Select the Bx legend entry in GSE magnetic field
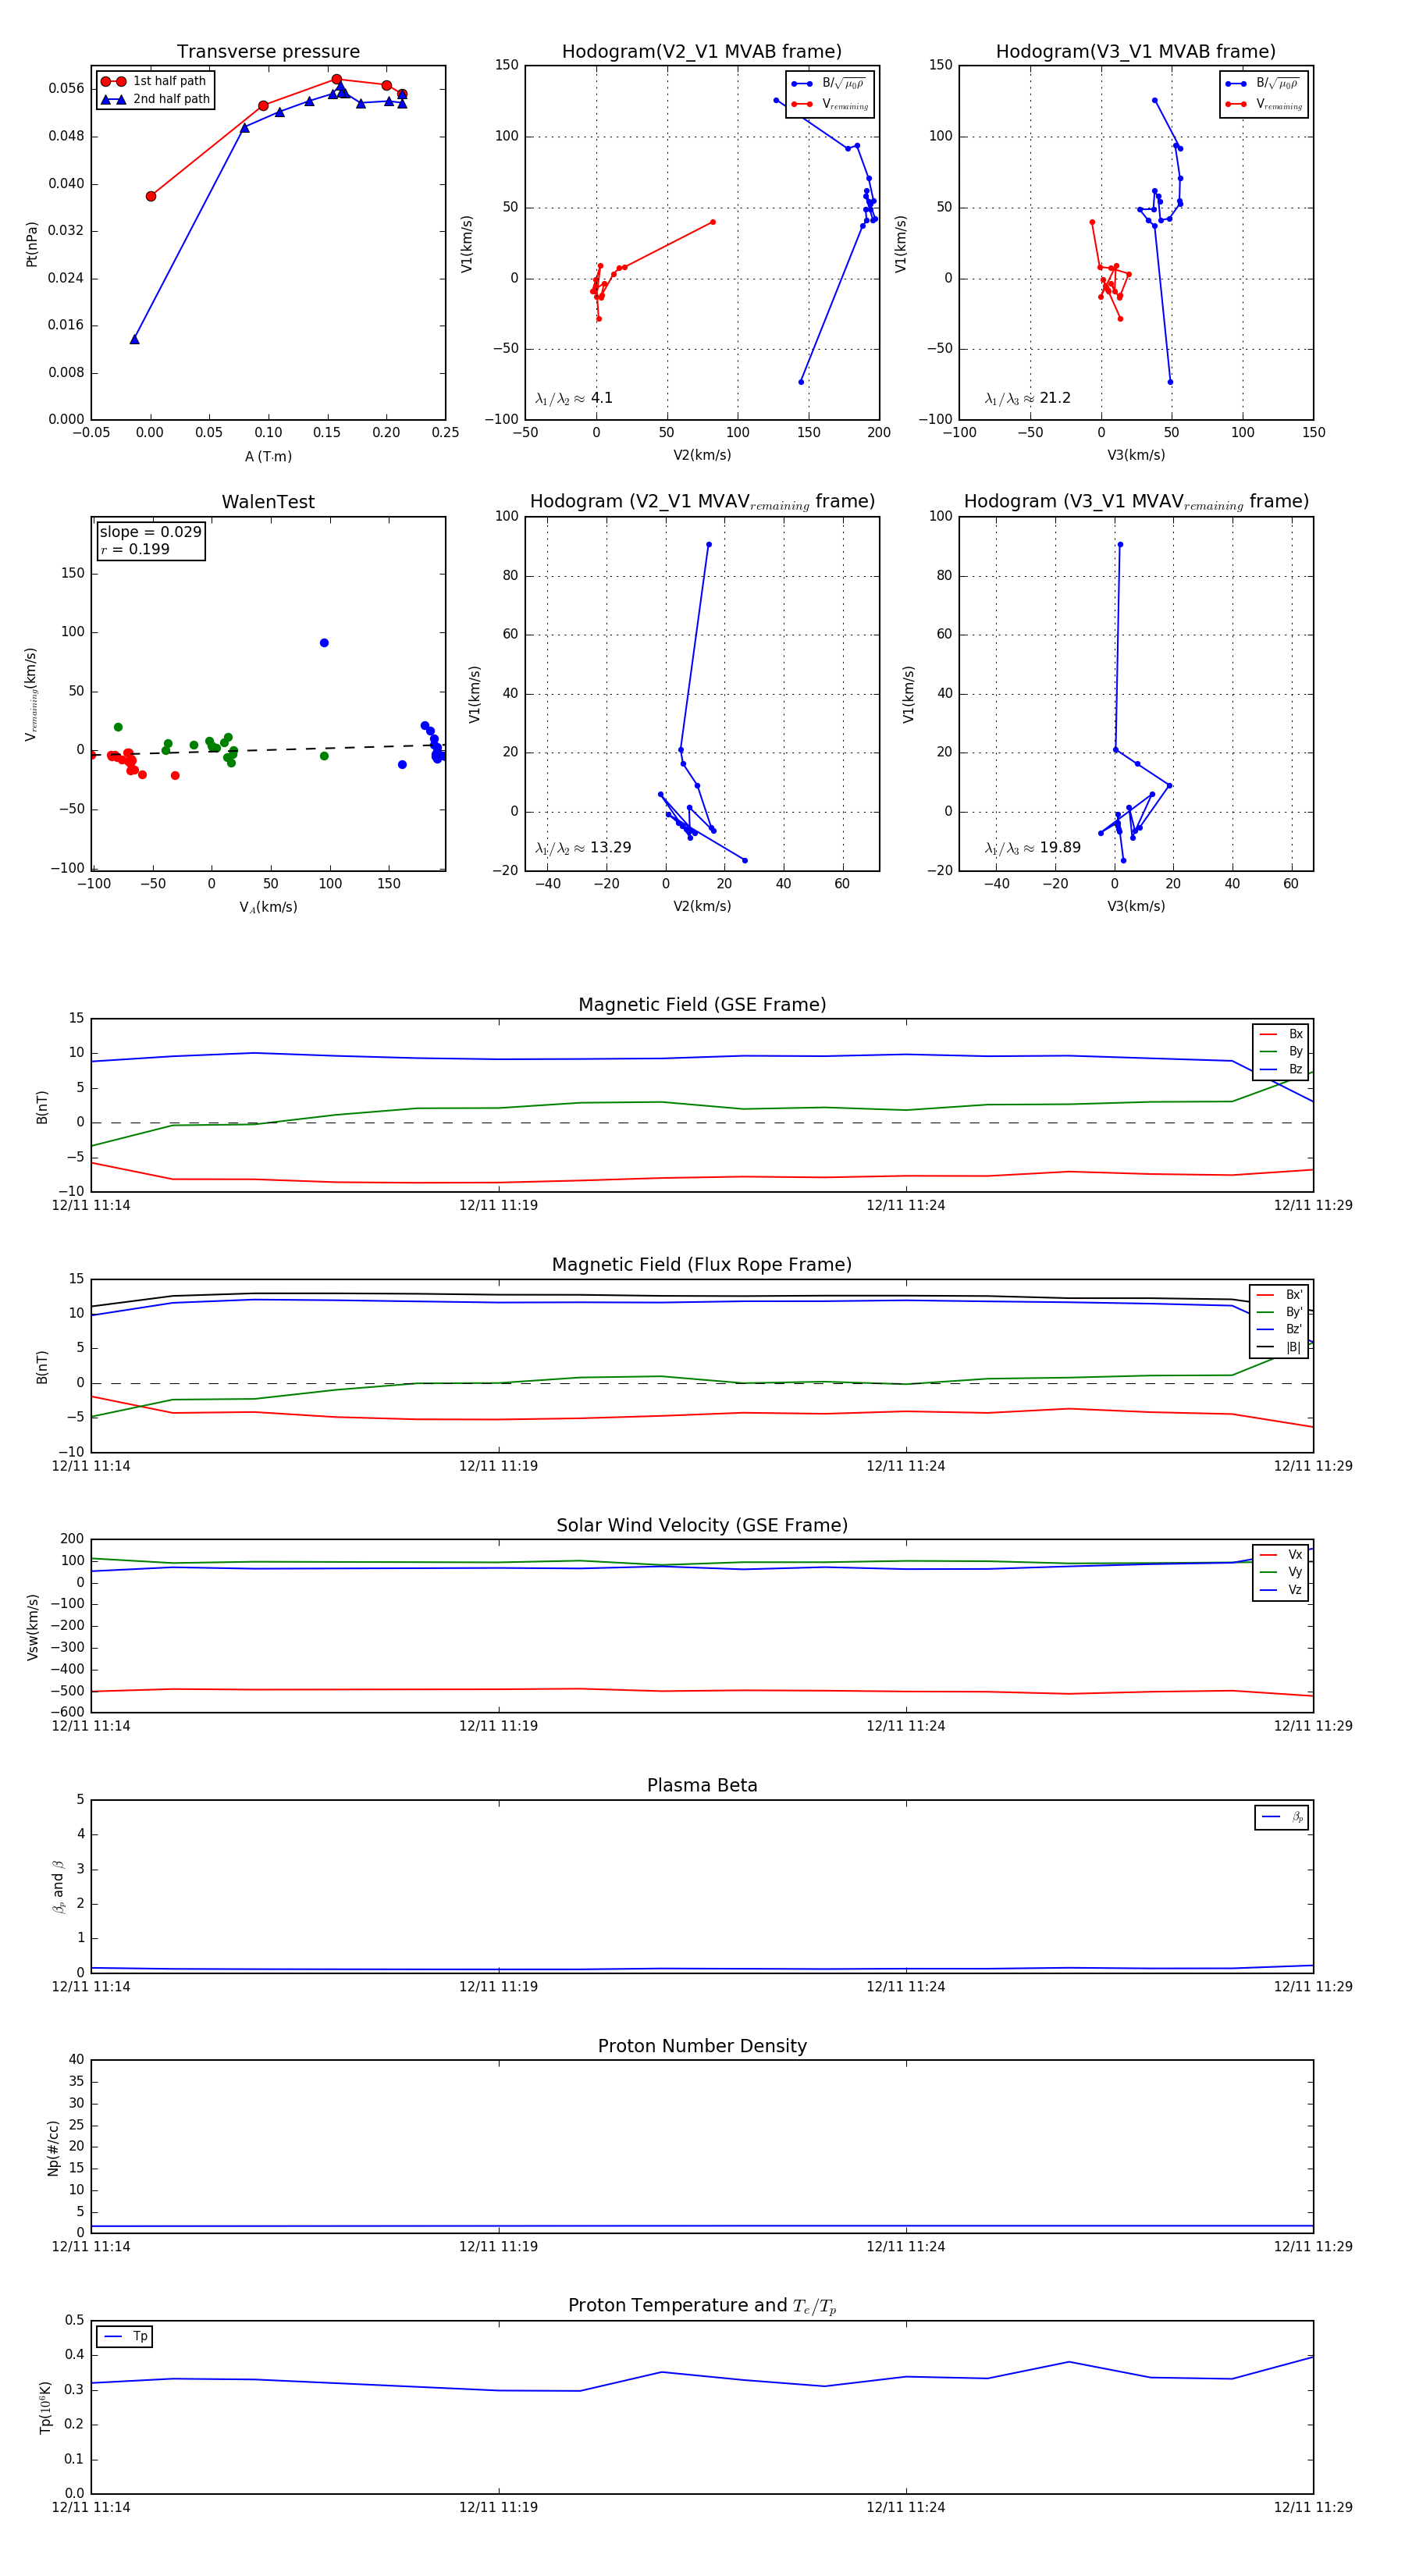Viewport: 1405px width, 2576px height. [1281, 1034]
